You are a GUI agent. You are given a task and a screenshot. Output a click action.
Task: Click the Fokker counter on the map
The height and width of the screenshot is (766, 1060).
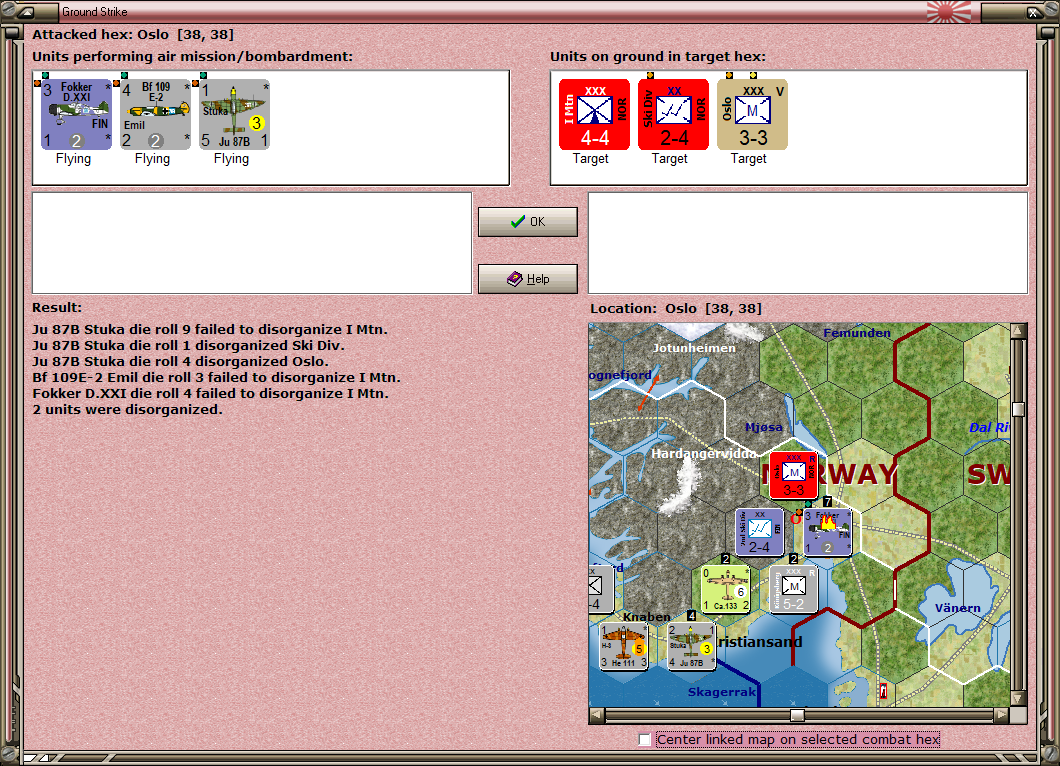(827, 532)
